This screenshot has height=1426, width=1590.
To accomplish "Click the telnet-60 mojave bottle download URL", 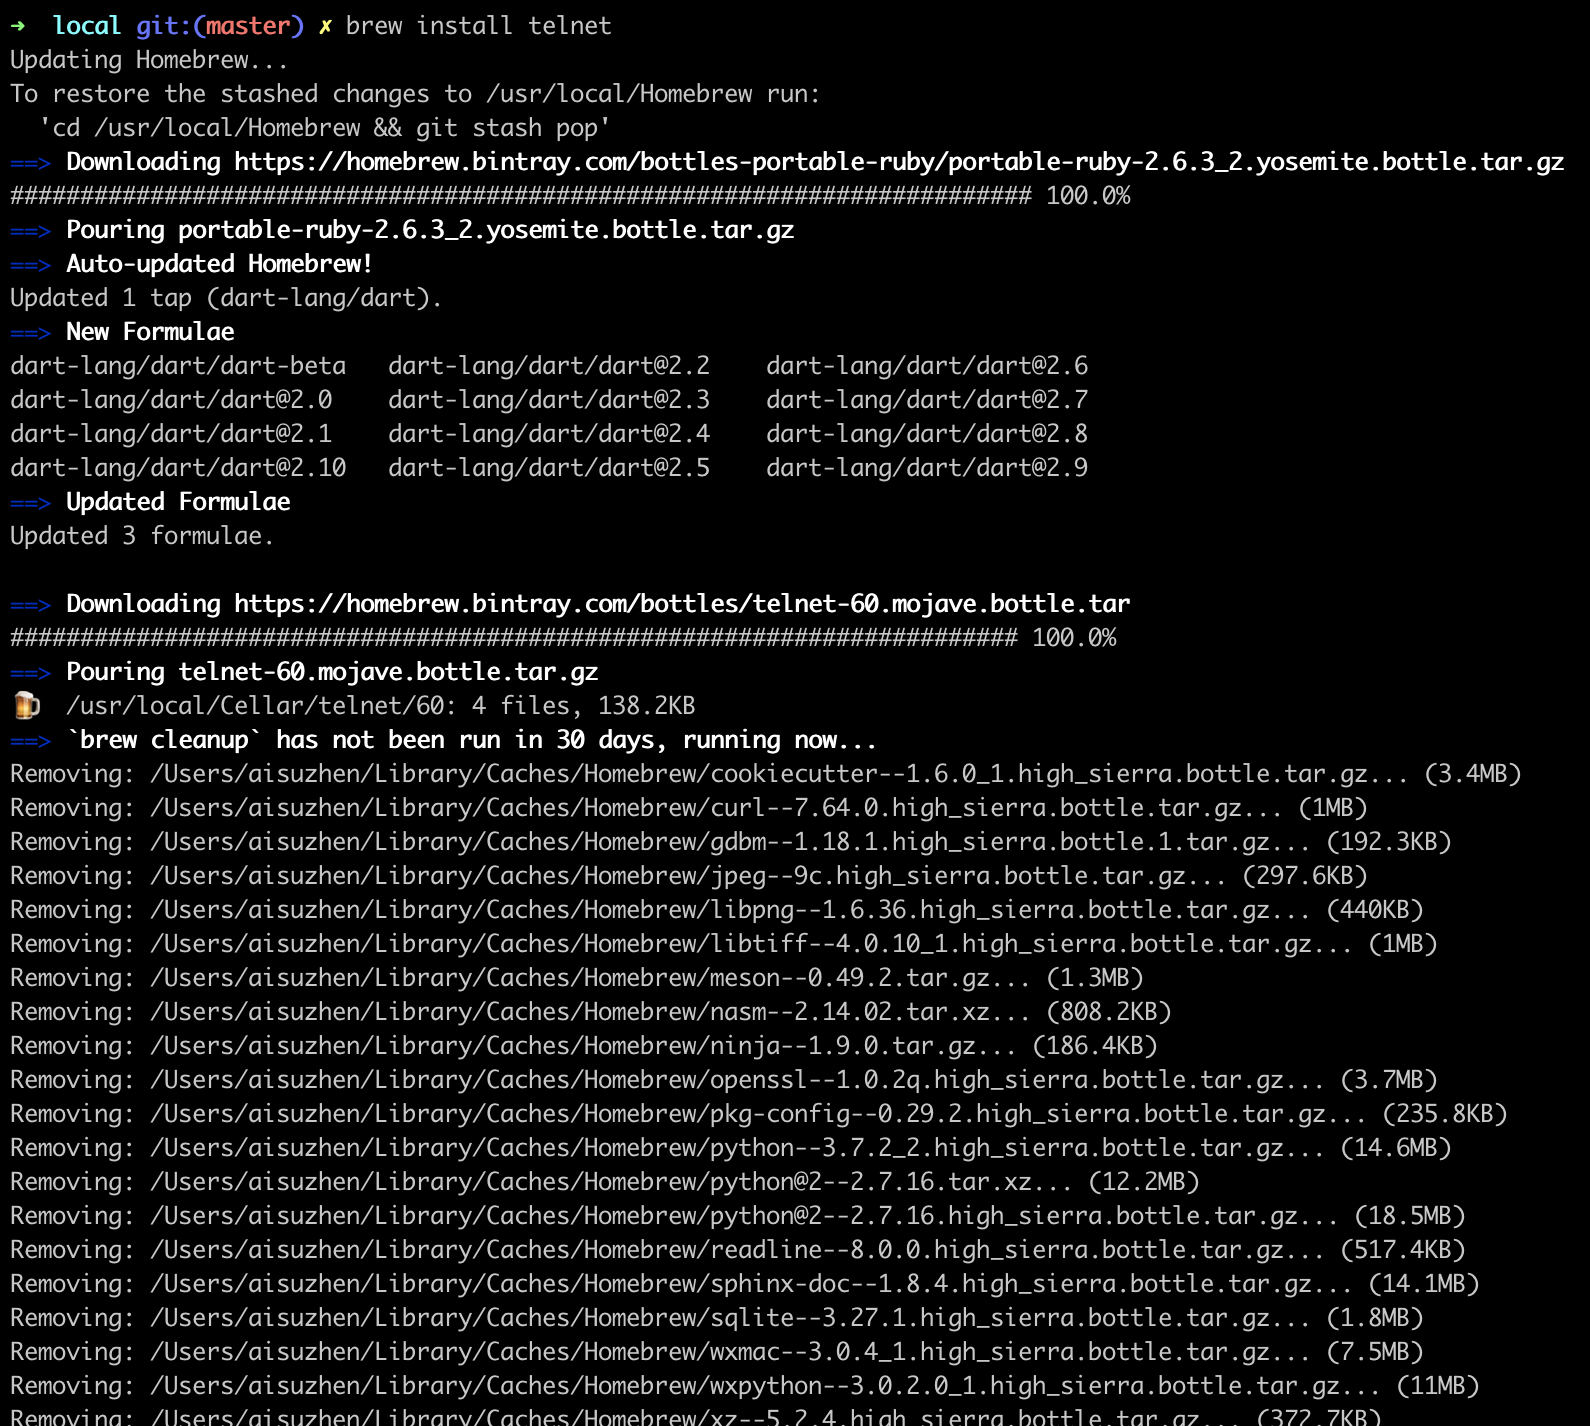I will [682, 604].
